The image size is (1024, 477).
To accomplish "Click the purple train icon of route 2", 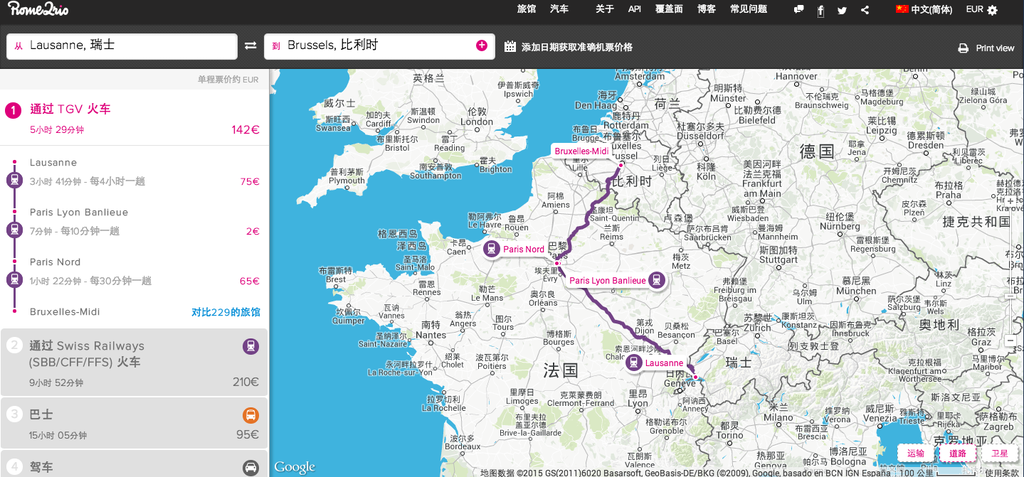I will pyautogui.click(x=251, y=346).
